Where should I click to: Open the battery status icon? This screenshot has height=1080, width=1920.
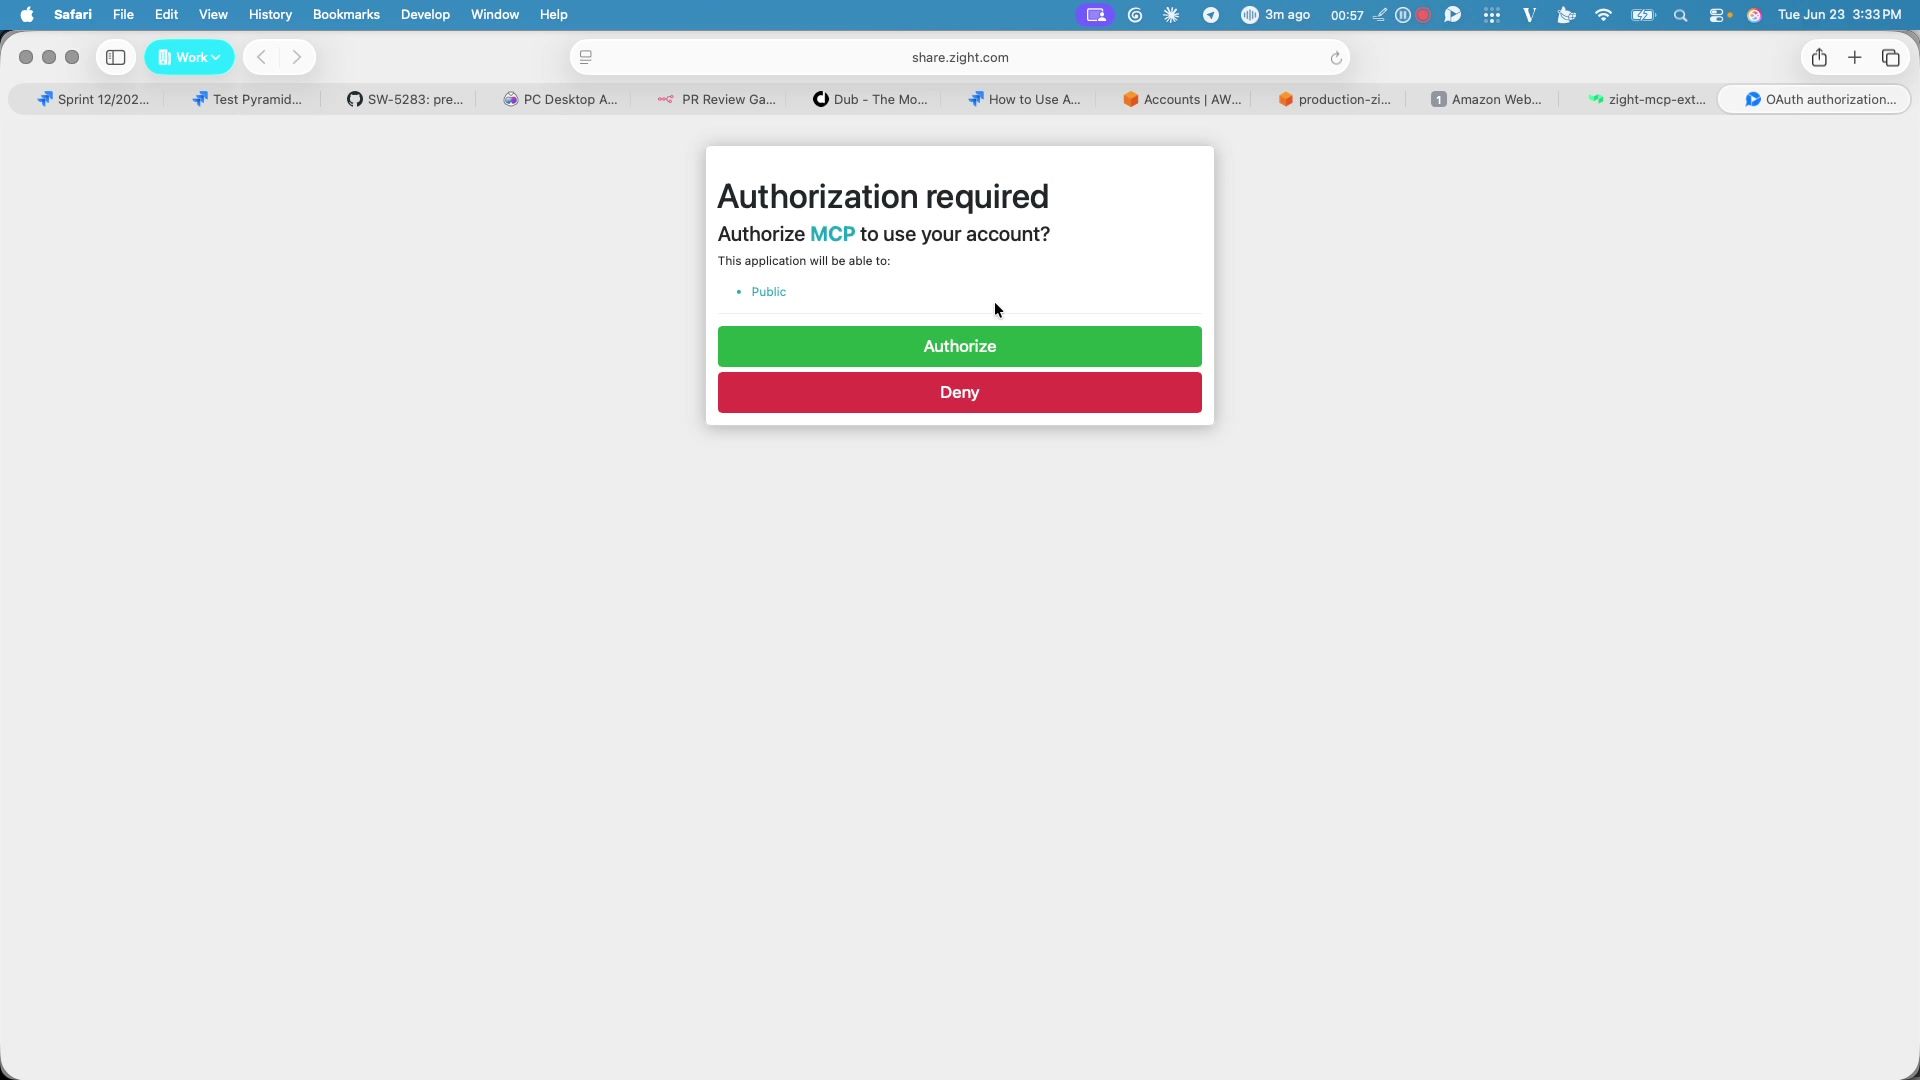[1643, 15]
